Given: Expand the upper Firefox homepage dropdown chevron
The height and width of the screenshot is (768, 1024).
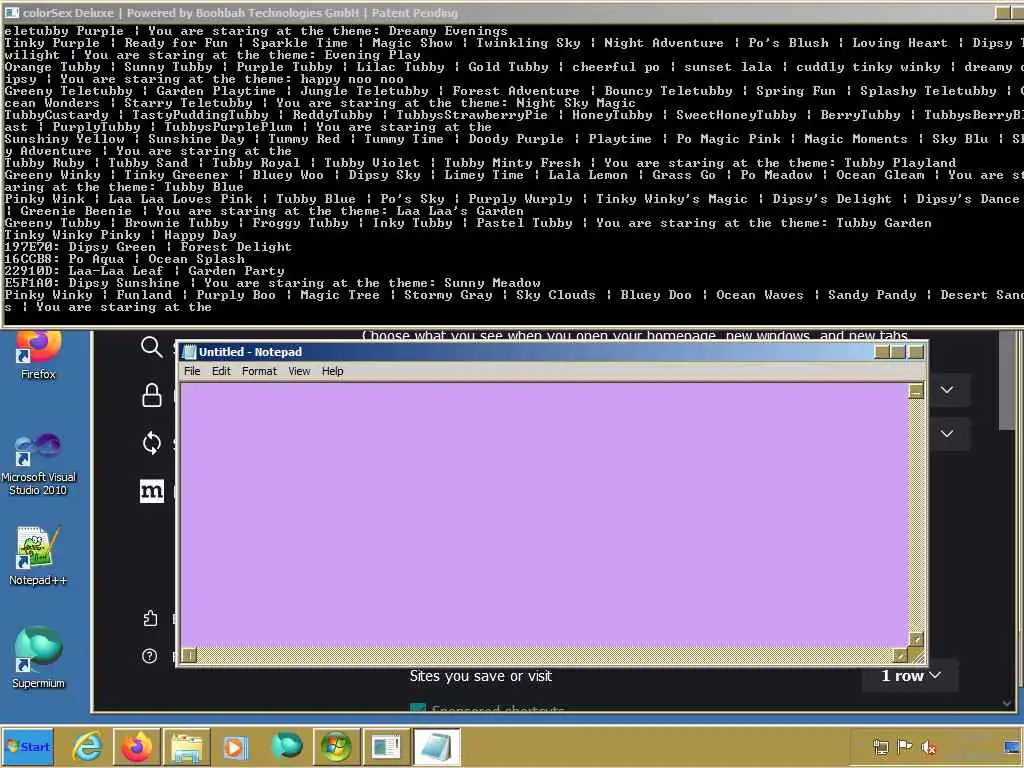Looking at the screenshot, I should click(x=947, y=390).
